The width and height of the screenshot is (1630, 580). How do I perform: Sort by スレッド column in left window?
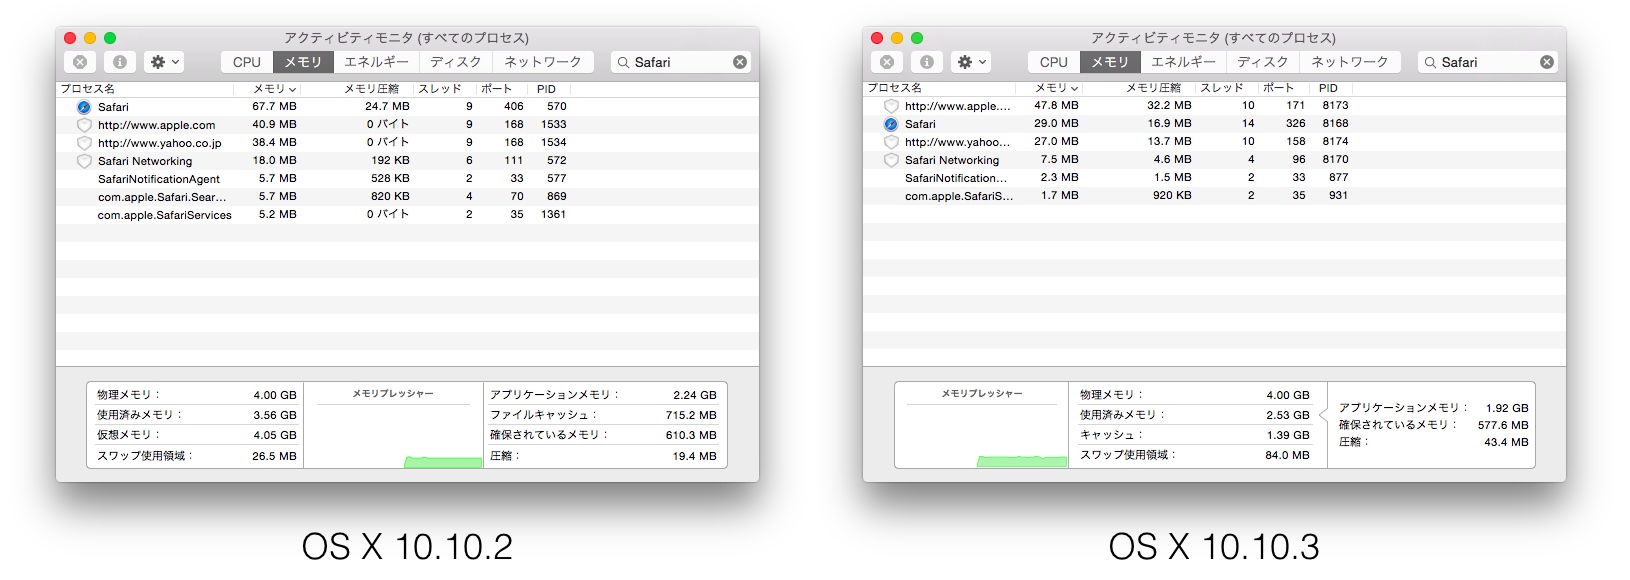tap(444, 89)
